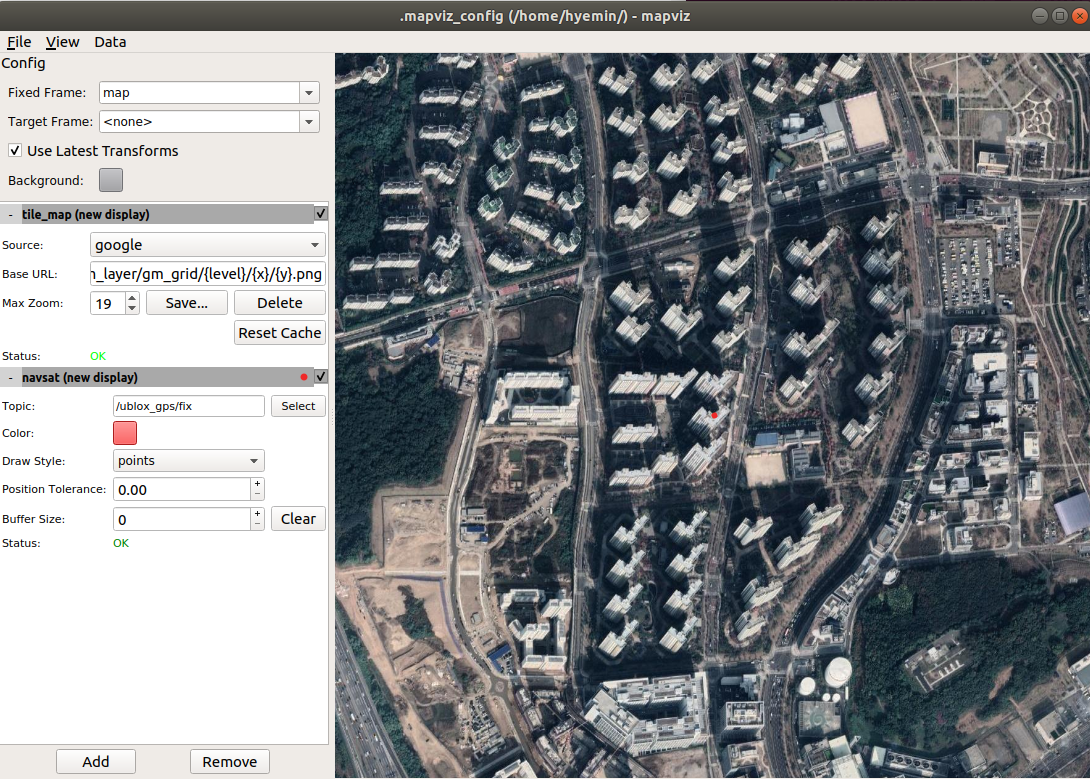The image size is (1090, 779).
Task: Click Max Zoom down arrow
Action: (132, 309)
